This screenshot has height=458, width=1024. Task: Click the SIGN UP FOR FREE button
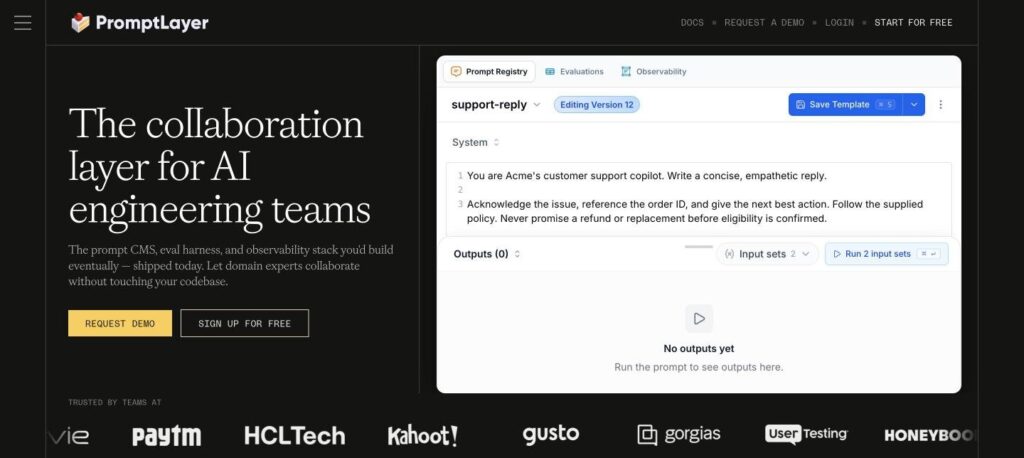(244, 323)
